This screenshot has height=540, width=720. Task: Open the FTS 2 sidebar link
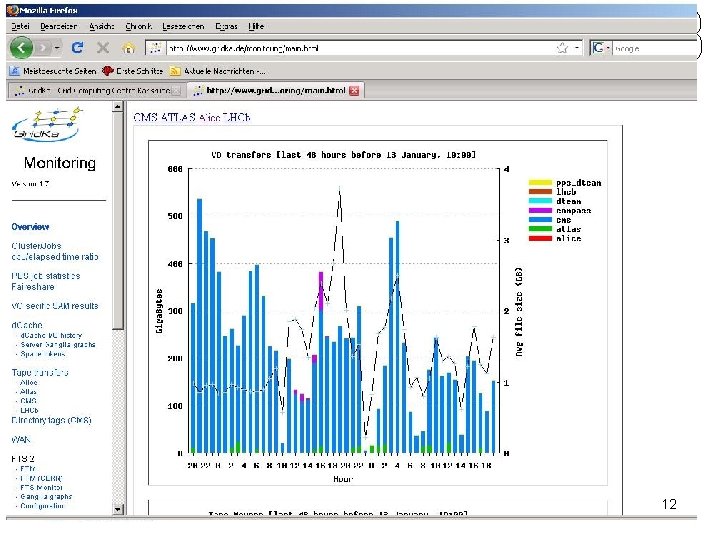(x=23, y=459)
